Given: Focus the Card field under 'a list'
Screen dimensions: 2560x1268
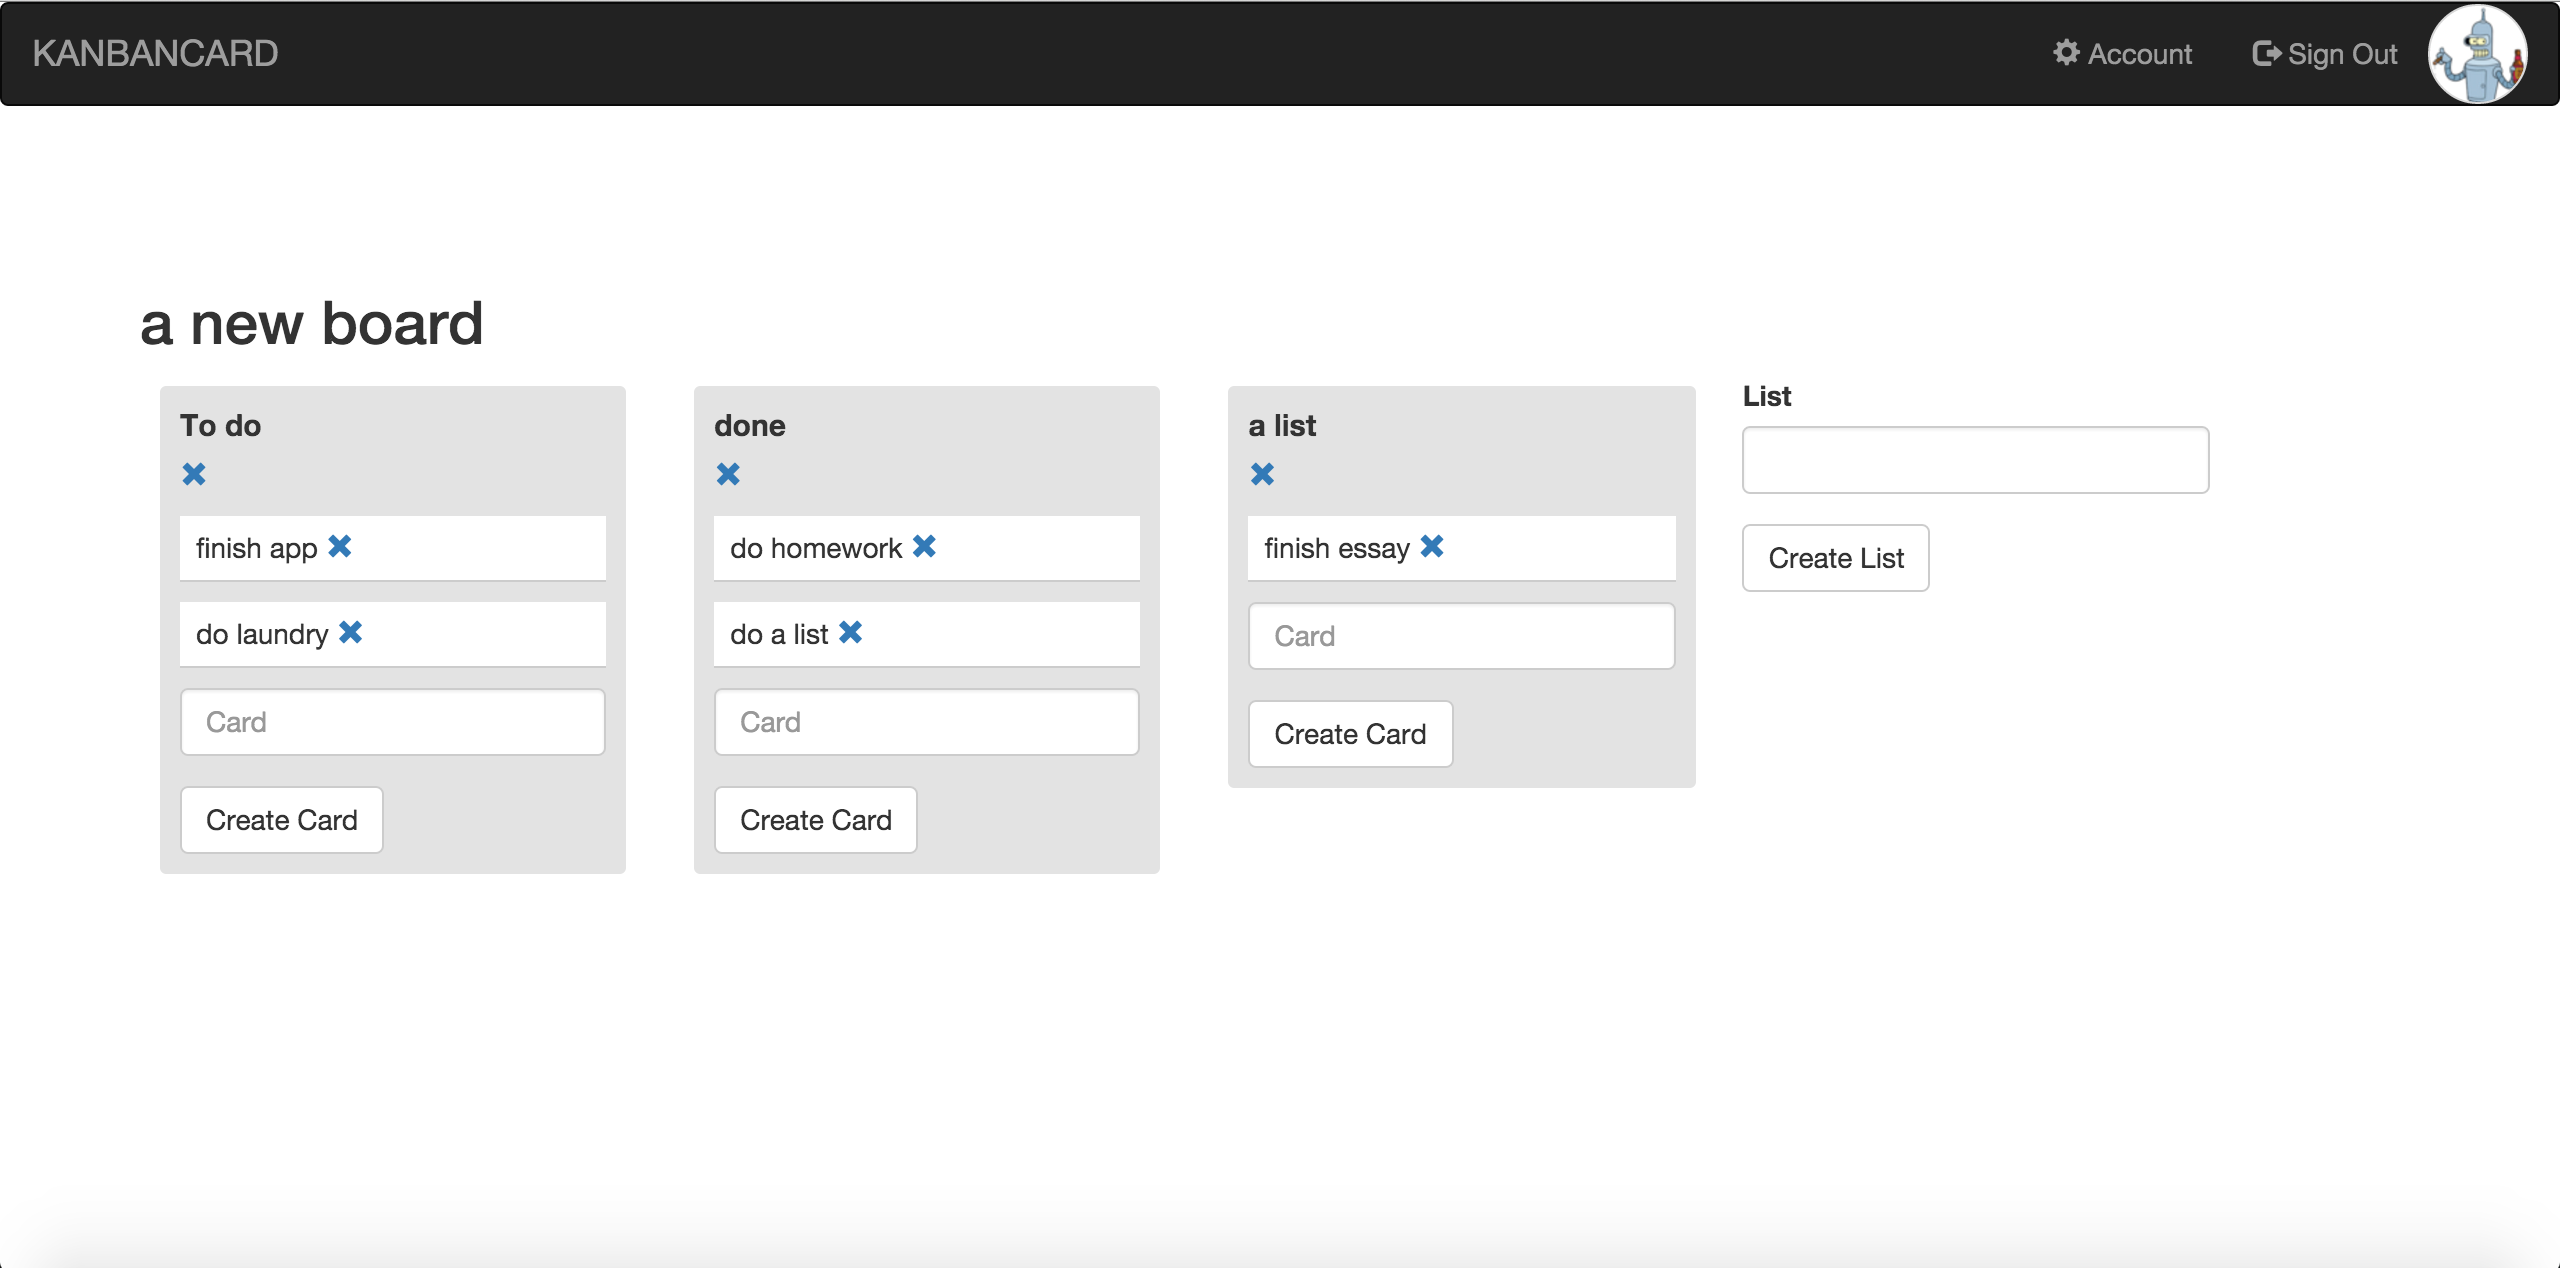Looking at the screenshot, I should pos(1462,636).
